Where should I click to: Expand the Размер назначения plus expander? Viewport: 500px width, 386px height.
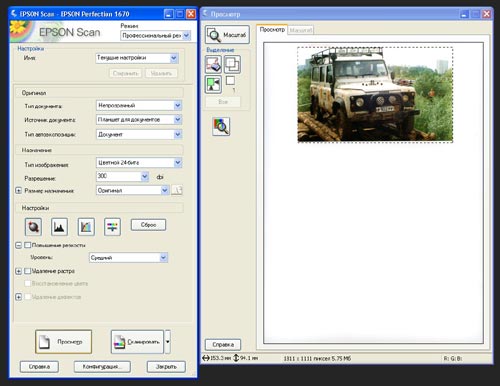[19, 190]
